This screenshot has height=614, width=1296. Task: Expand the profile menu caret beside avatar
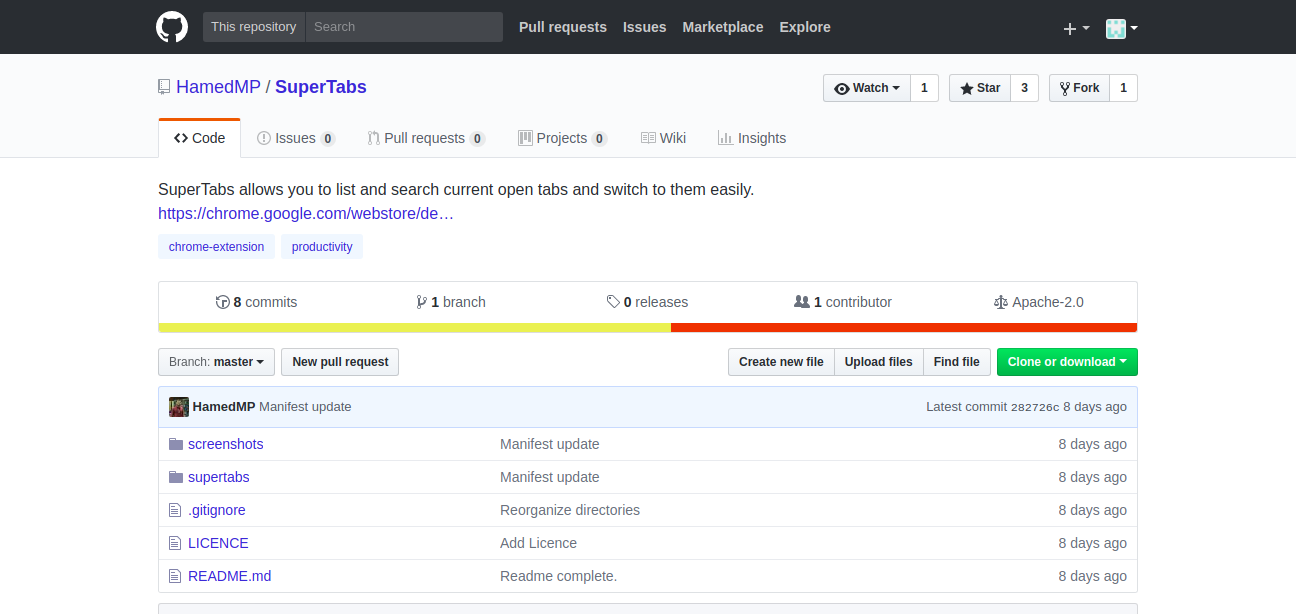tap(1134, 28)
